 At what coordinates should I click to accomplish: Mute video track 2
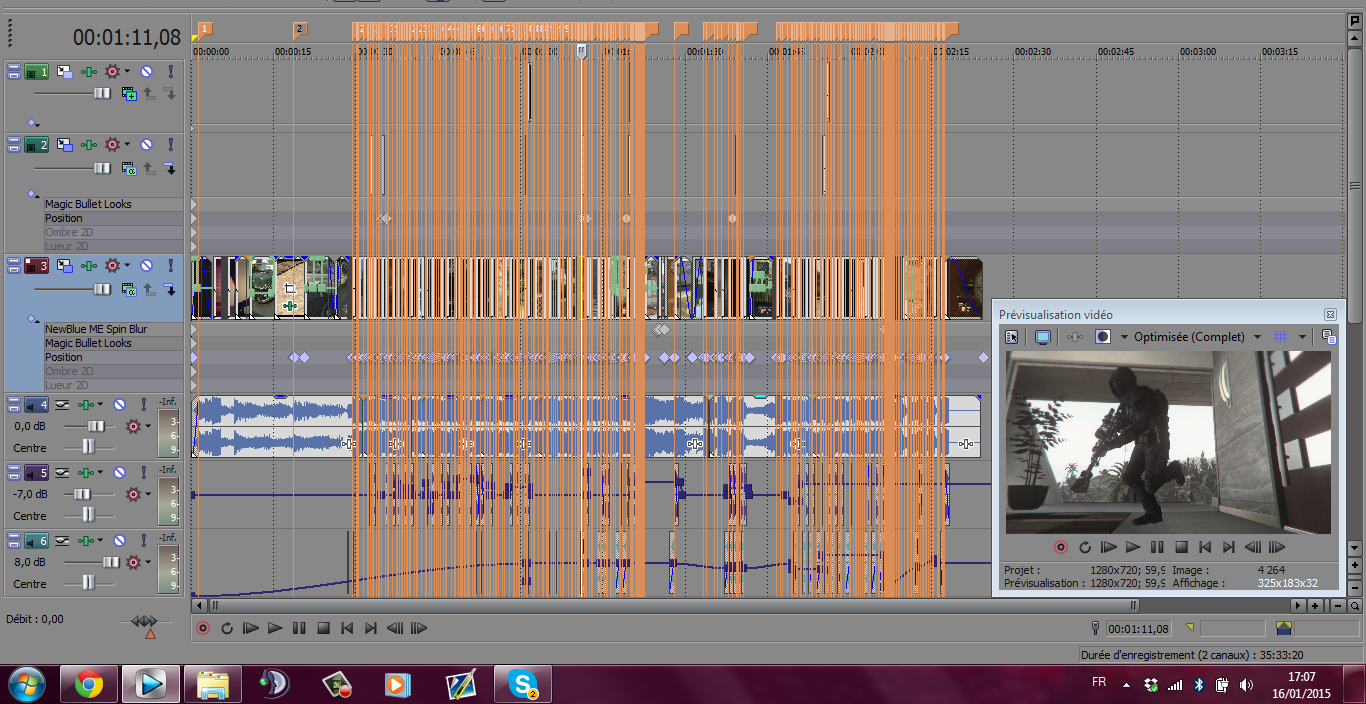146,145
